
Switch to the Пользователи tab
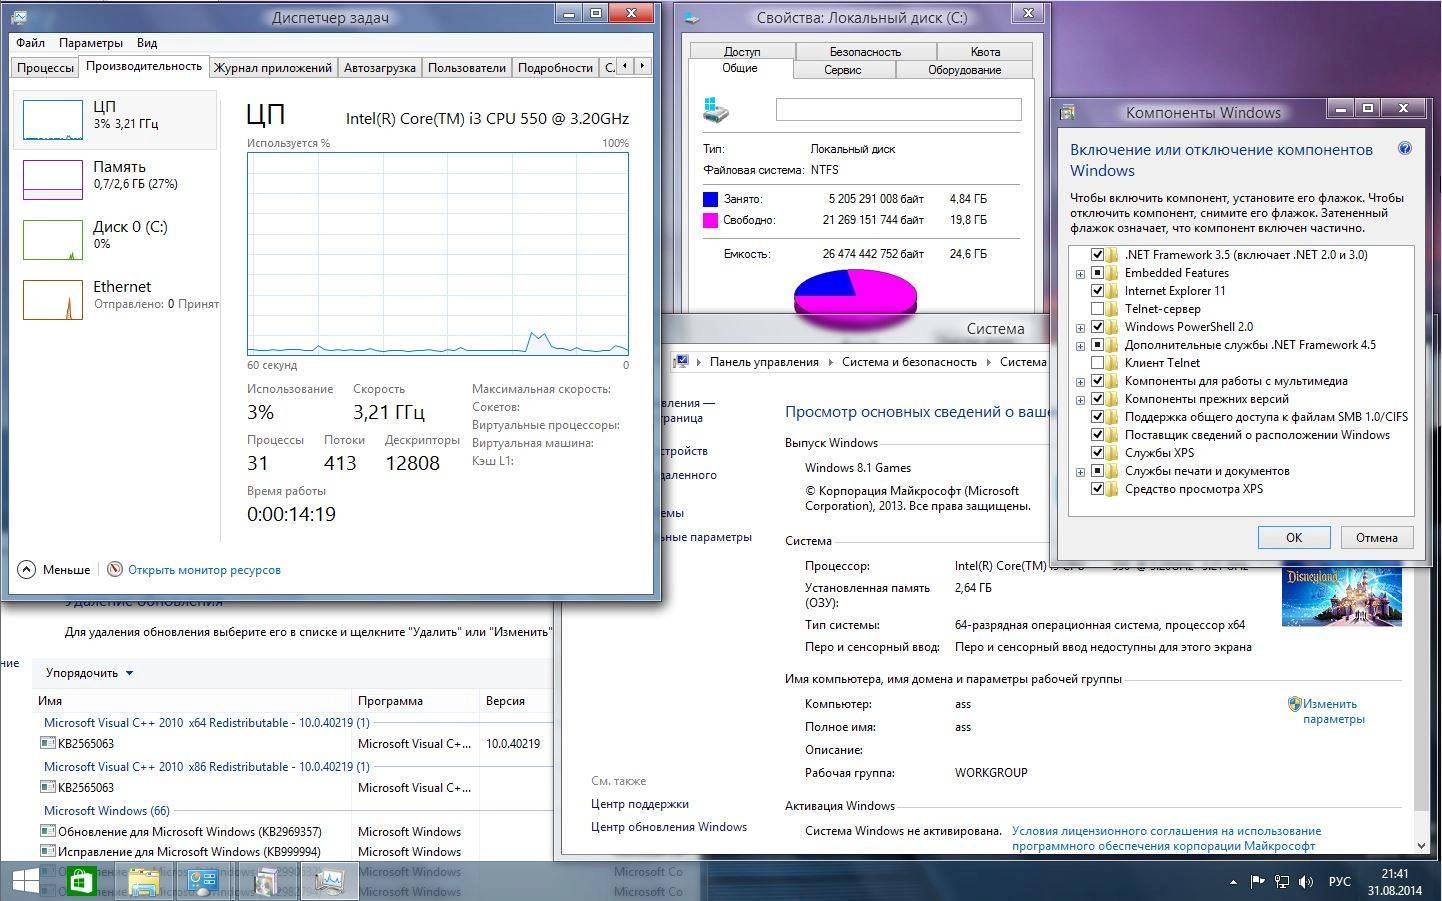(466, 67)
